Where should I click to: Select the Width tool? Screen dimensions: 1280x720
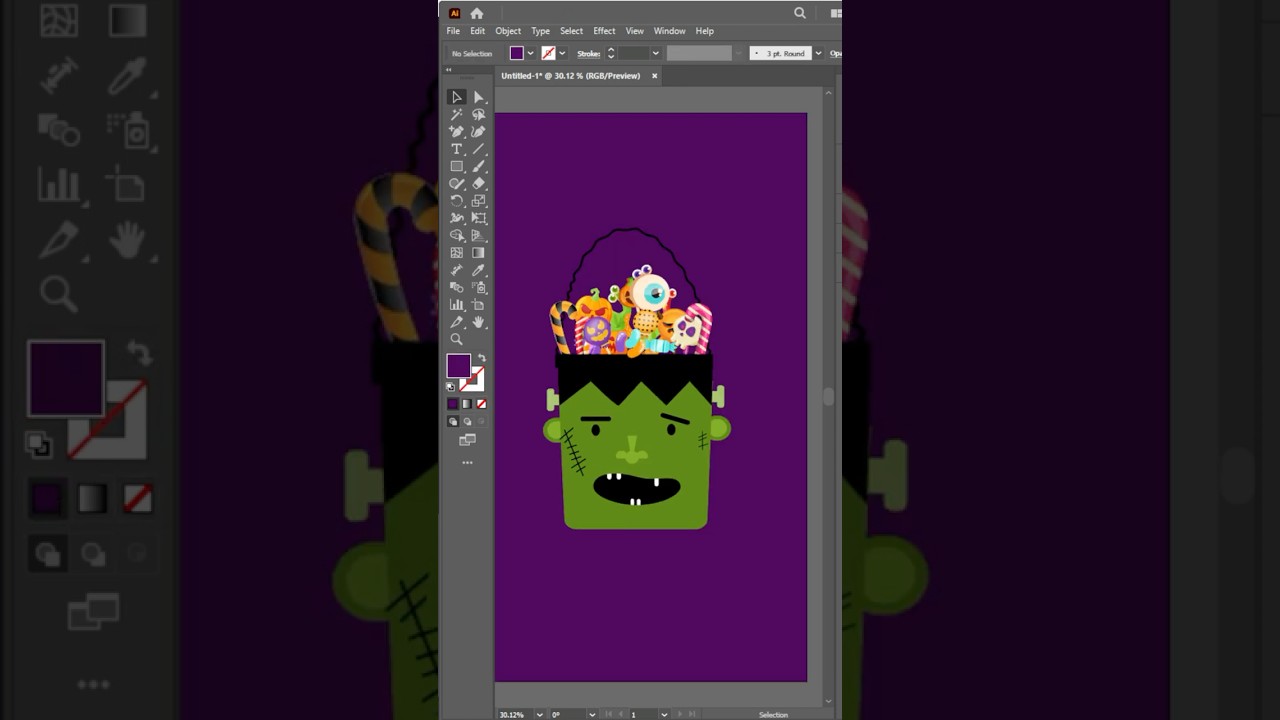click(x=457, y=218)
